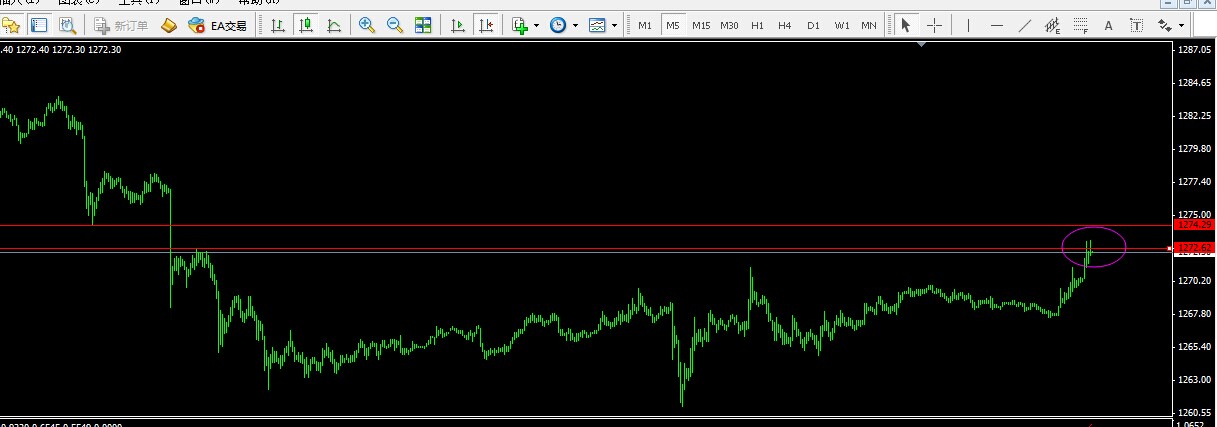Click the red 1274.29 price label
1217x427 pixels.
point(1194,226)
